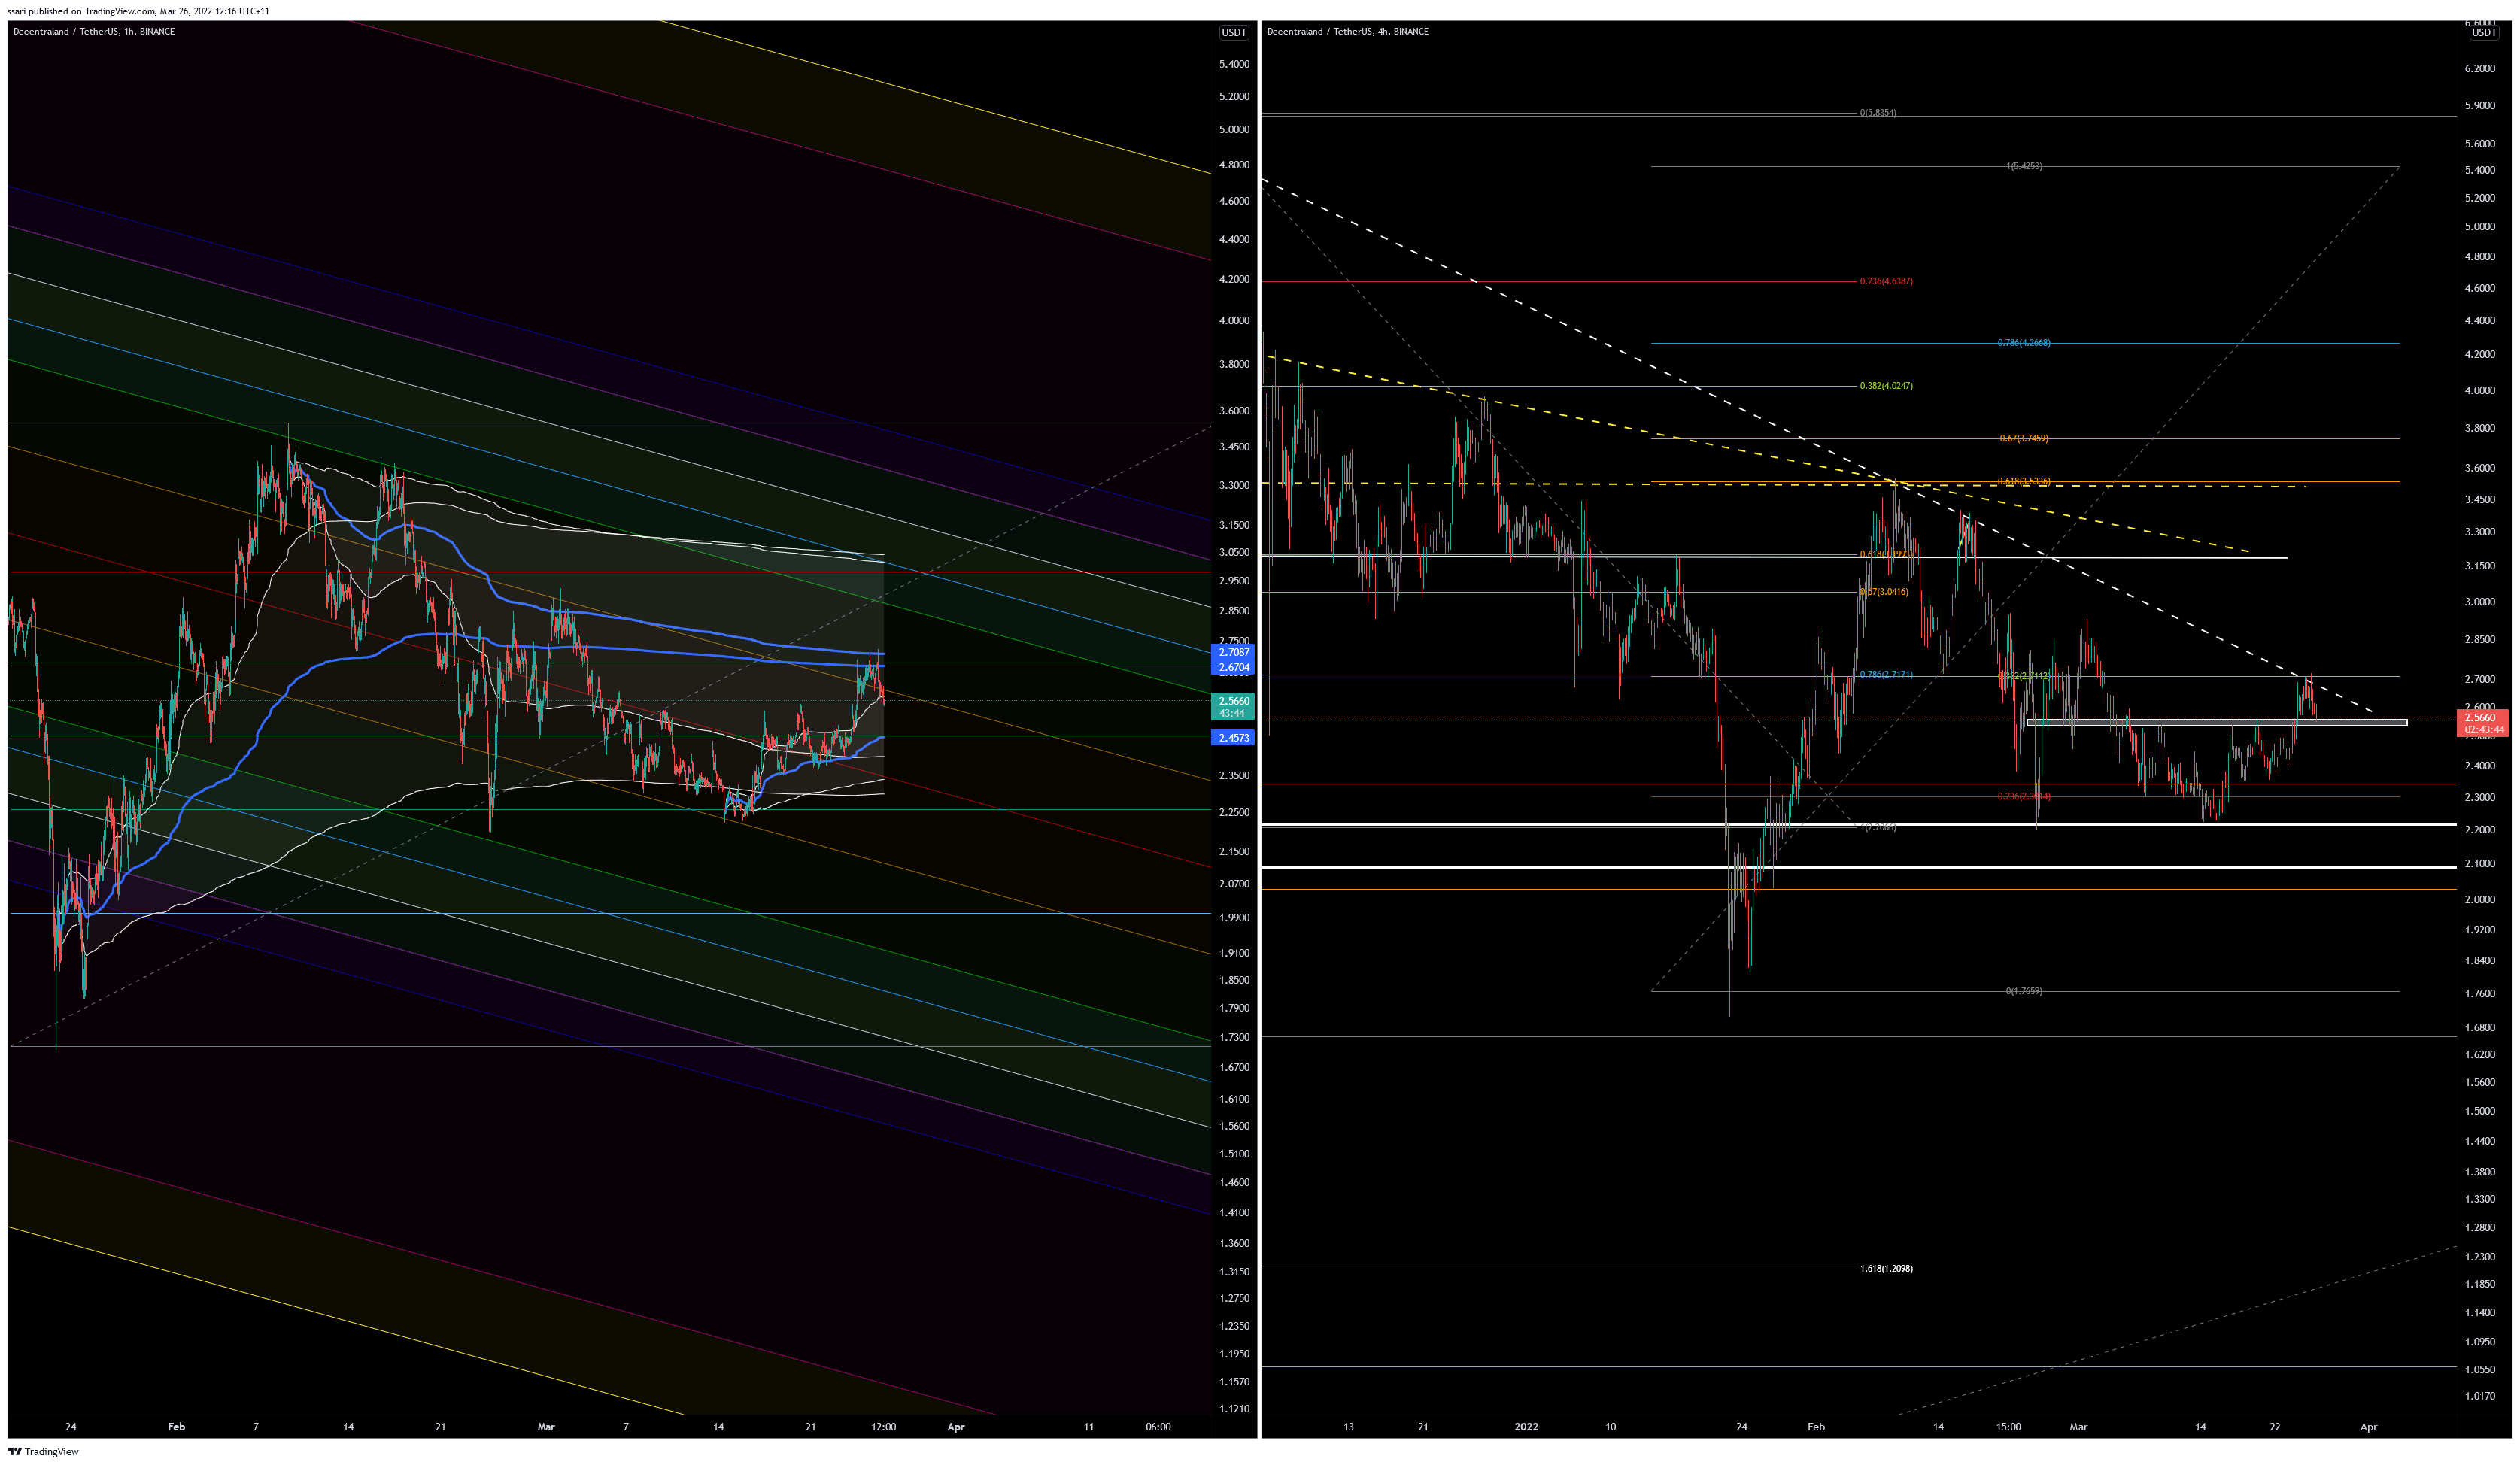Image resolution: width=2520 pixels, height=1465 pixels.
Task: Select the 0.618(3.5326) Fibonacci label
Action: (x=2023, y=481)
